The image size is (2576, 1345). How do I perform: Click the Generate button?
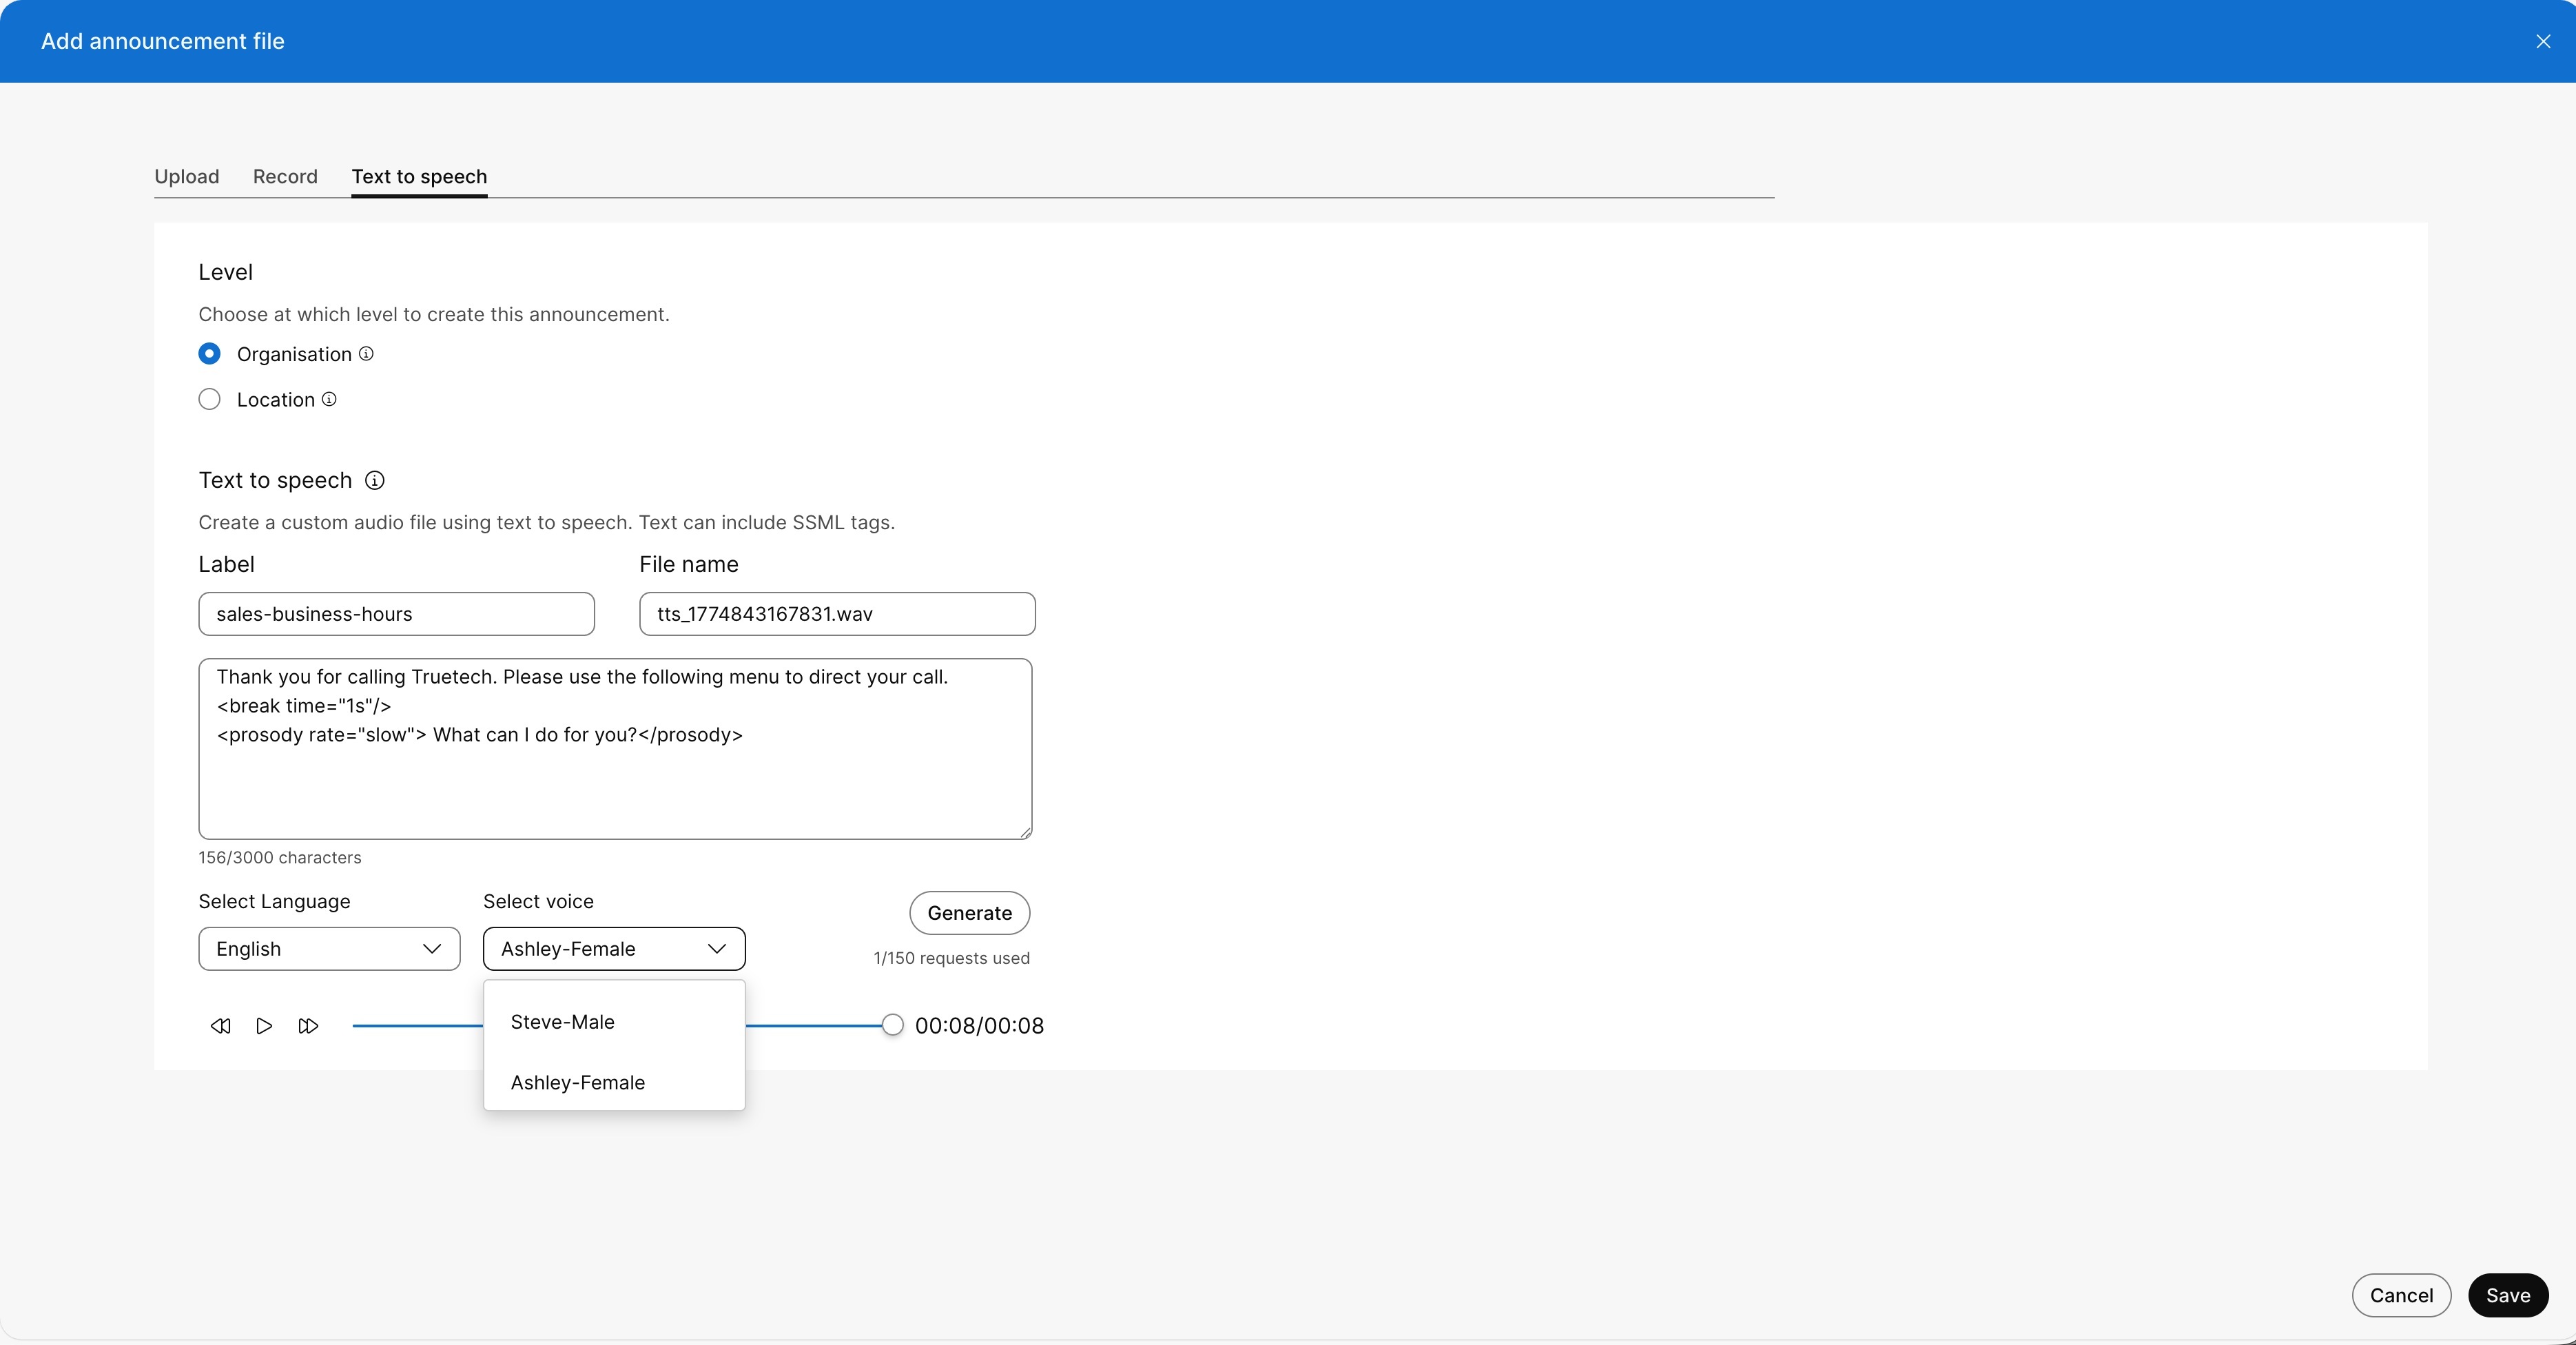pos(968,913)
